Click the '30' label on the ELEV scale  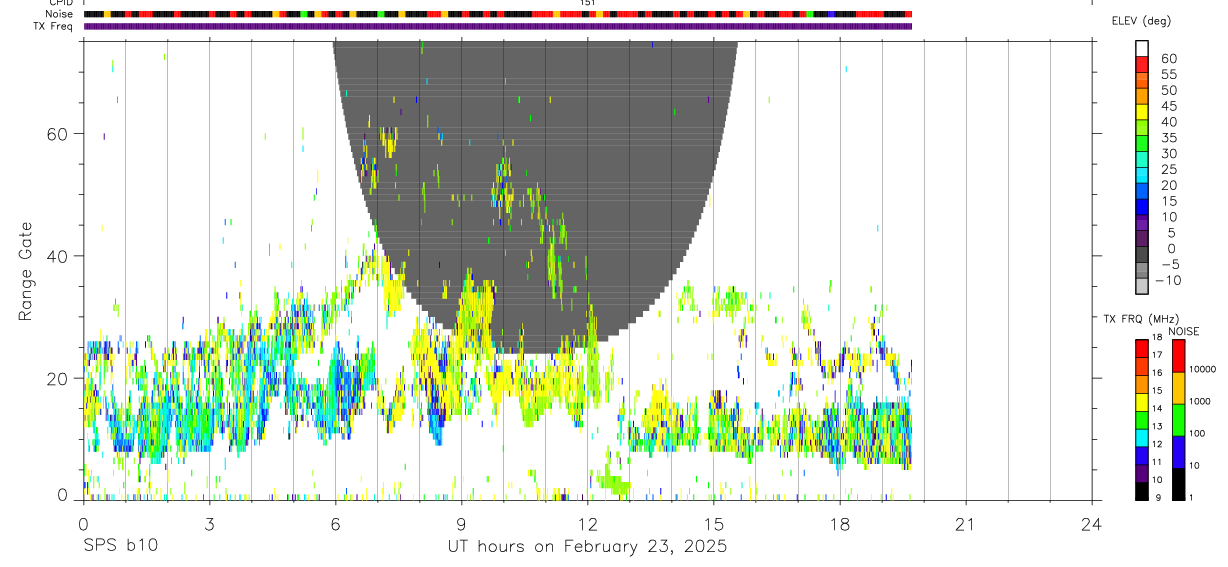(x=1168, y=154)
